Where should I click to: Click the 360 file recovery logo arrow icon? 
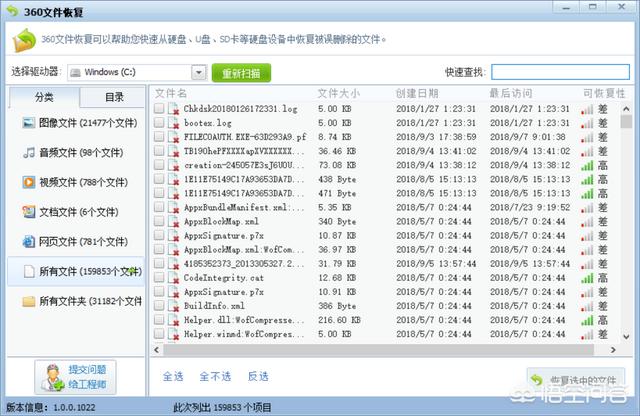(x=24, y=40)
